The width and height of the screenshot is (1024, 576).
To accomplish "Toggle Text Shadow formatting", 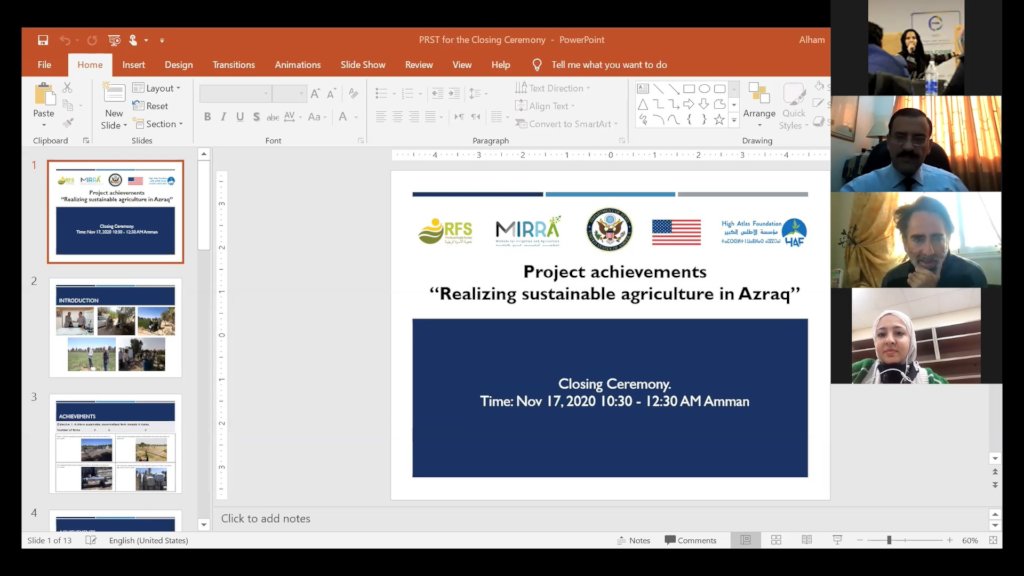I will pyautogui.click(x=256, y=117).
